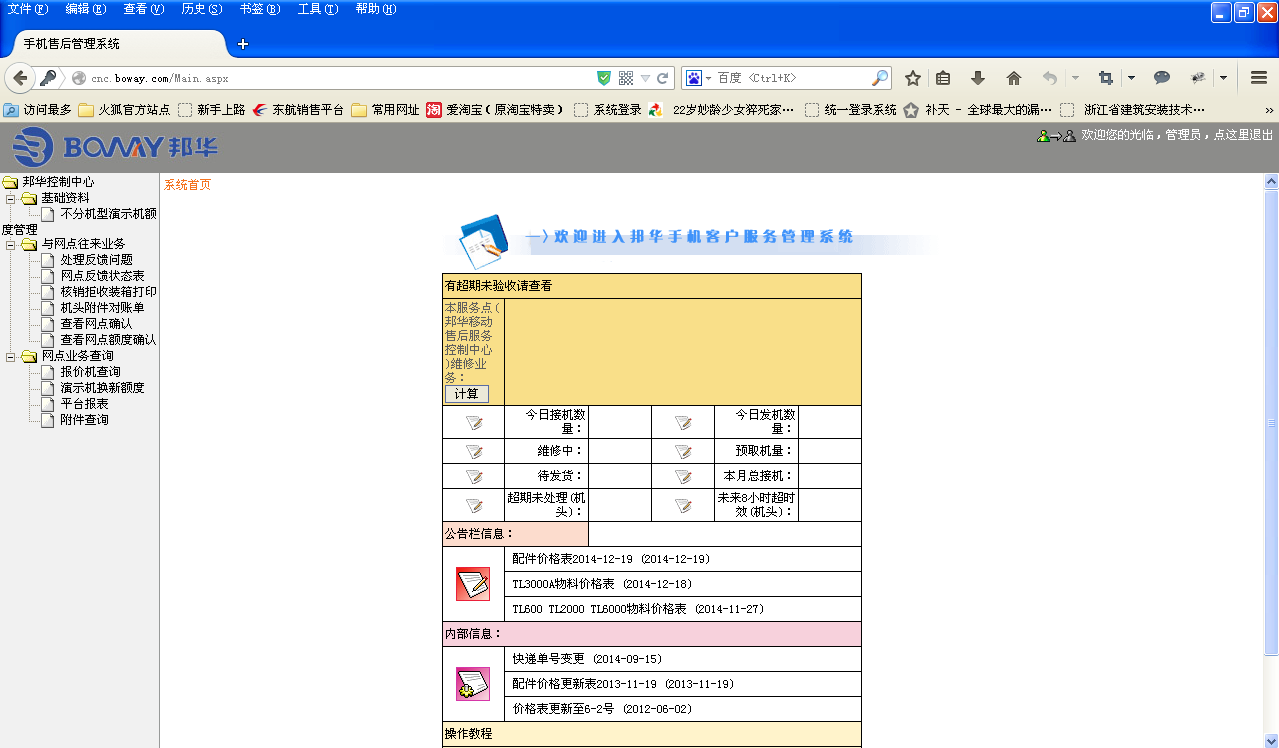Open 价格表更新至6-2号 notice

(602, 709)
